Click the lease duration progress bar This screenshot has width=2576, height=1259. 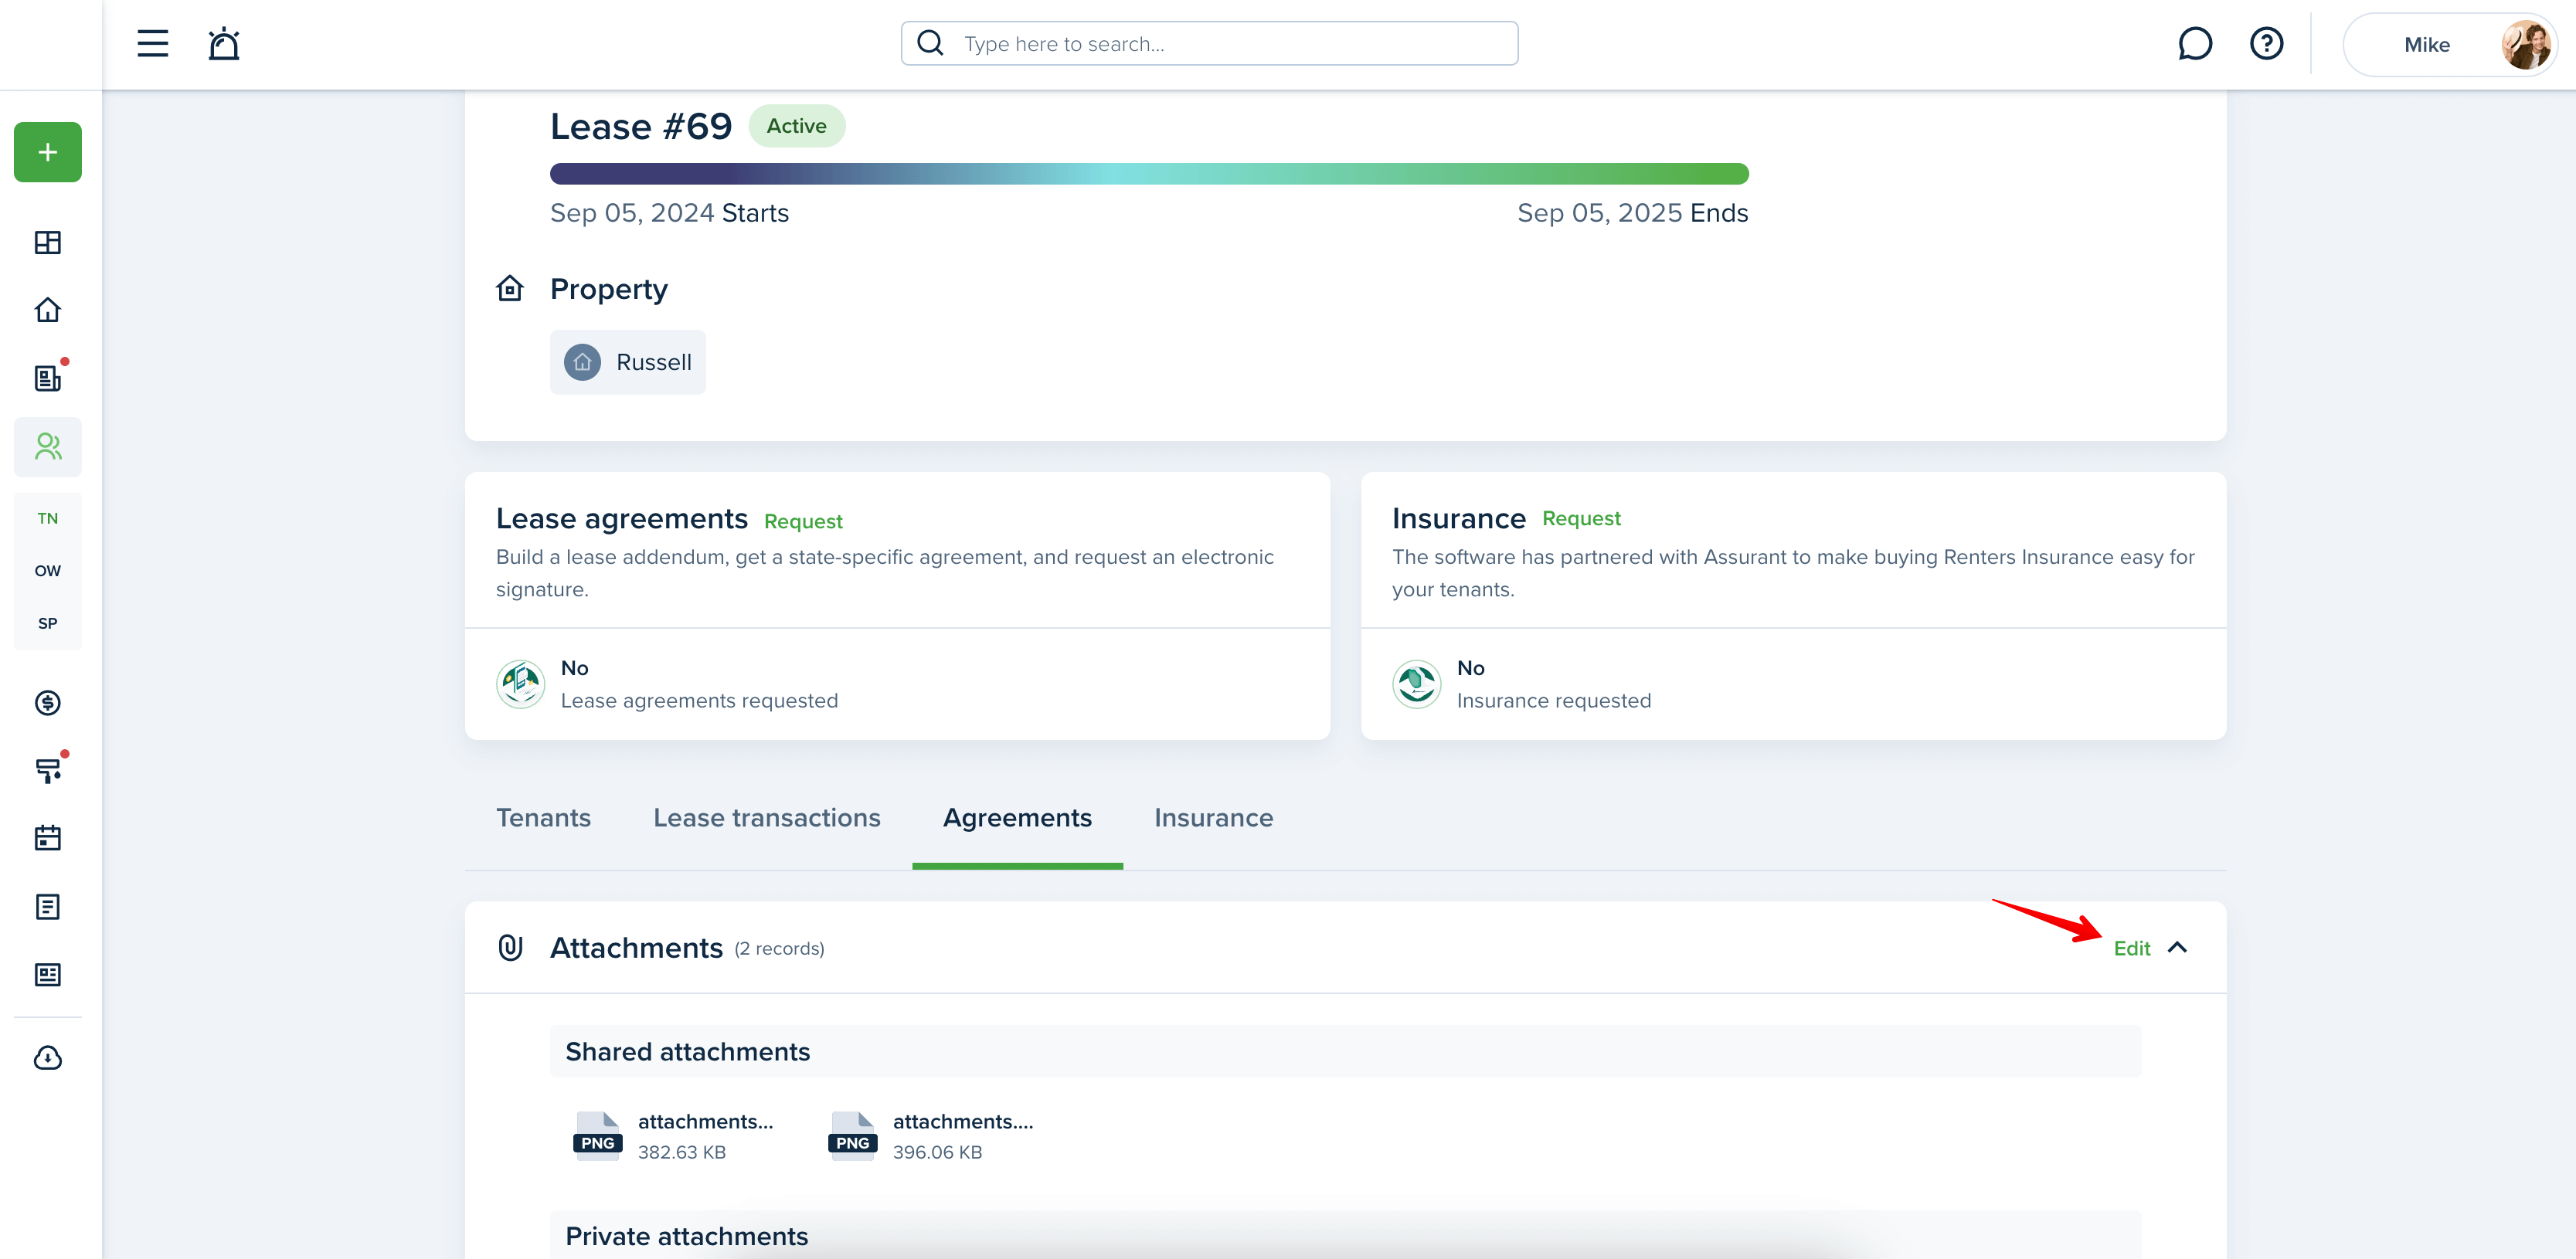[x=1149, y=174]
